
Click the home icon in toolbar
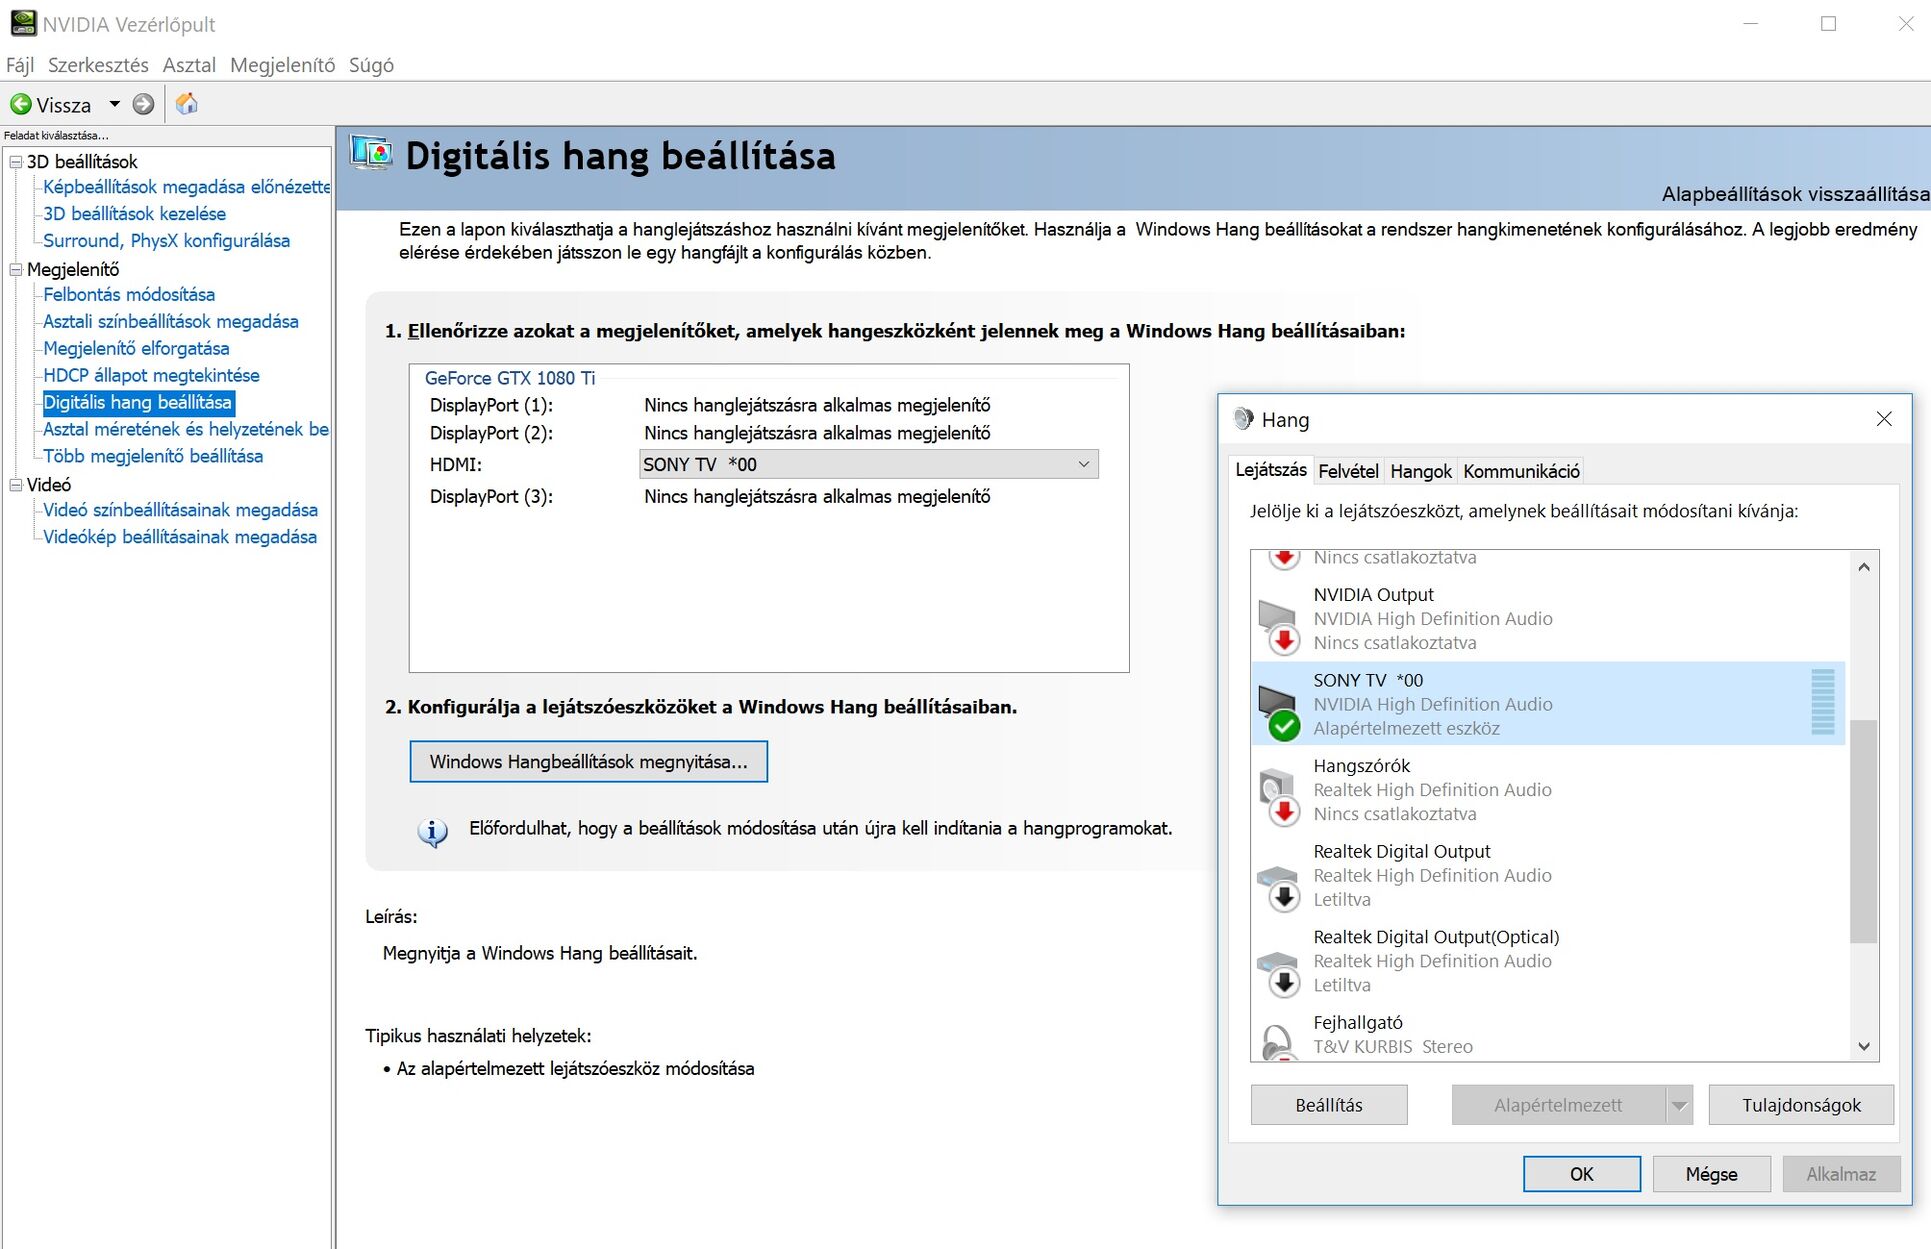tap(187, 104)
